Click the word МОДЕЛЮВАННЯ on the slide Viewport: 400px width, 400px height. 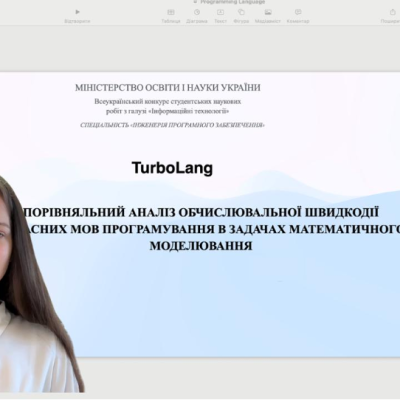pos(201,246)
